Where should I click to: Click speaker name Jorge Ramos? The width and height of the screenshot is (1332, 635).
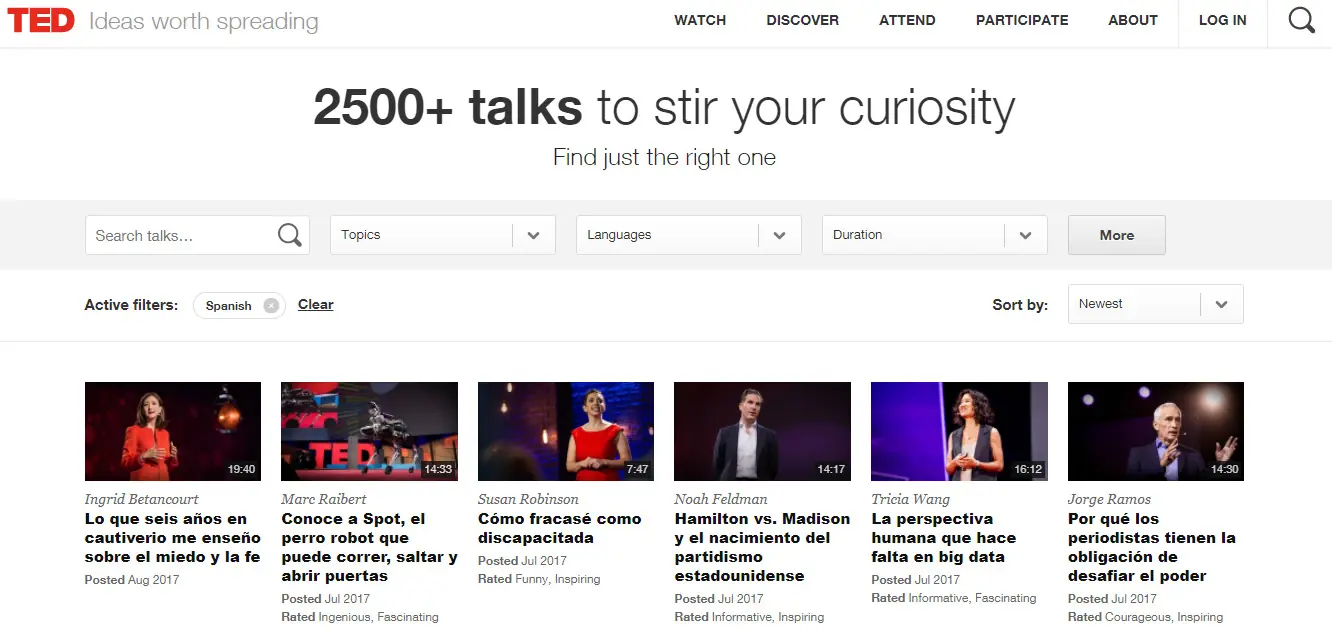click(x=1110, y=499)
